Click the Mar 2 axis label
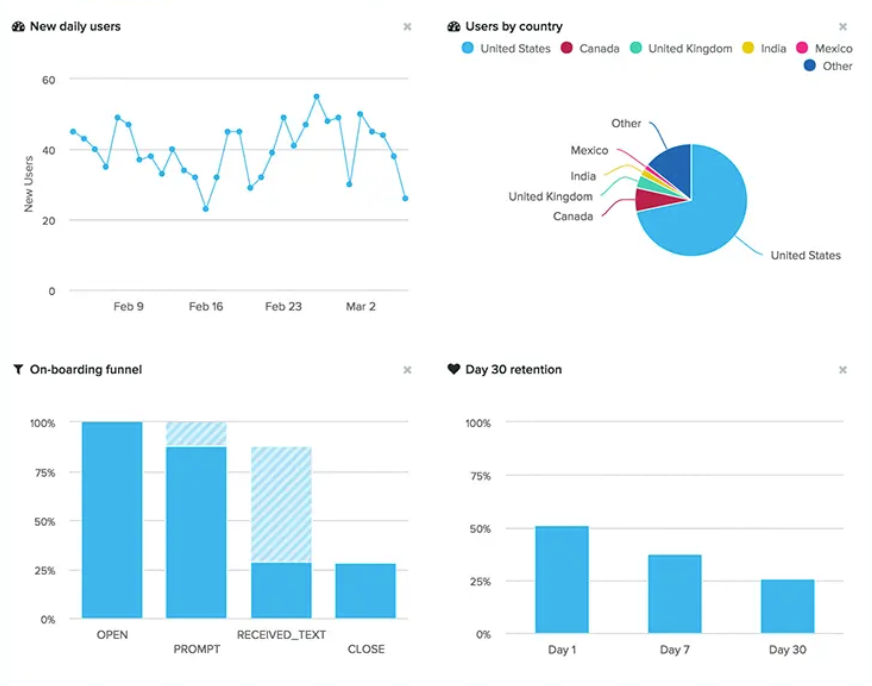Screen dimensions: 872x686 click(x=360, y=306)
